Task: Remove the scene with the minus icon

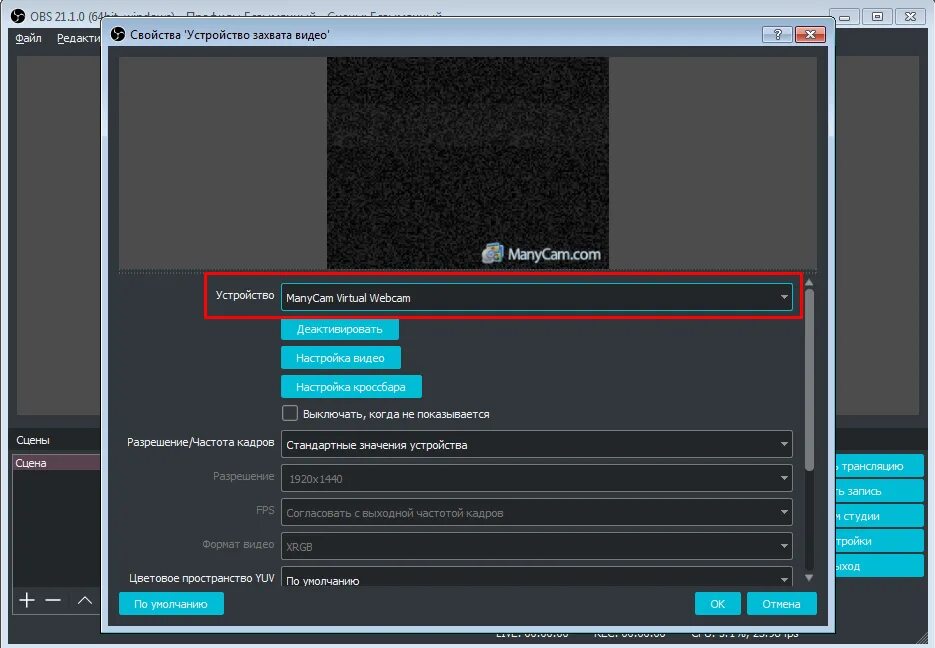Action: [x=53, y=600]
